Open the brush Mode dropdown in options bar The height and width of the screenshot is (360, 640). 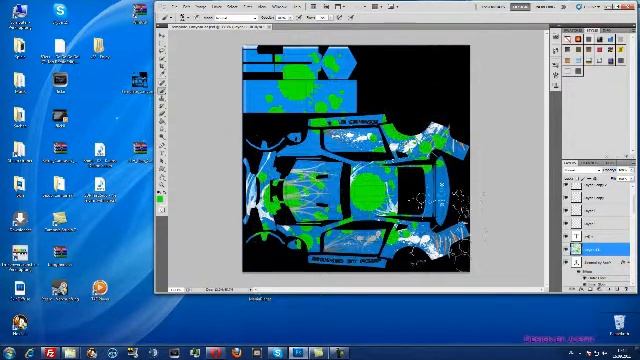pyautogui.click(x=236, y=18)
